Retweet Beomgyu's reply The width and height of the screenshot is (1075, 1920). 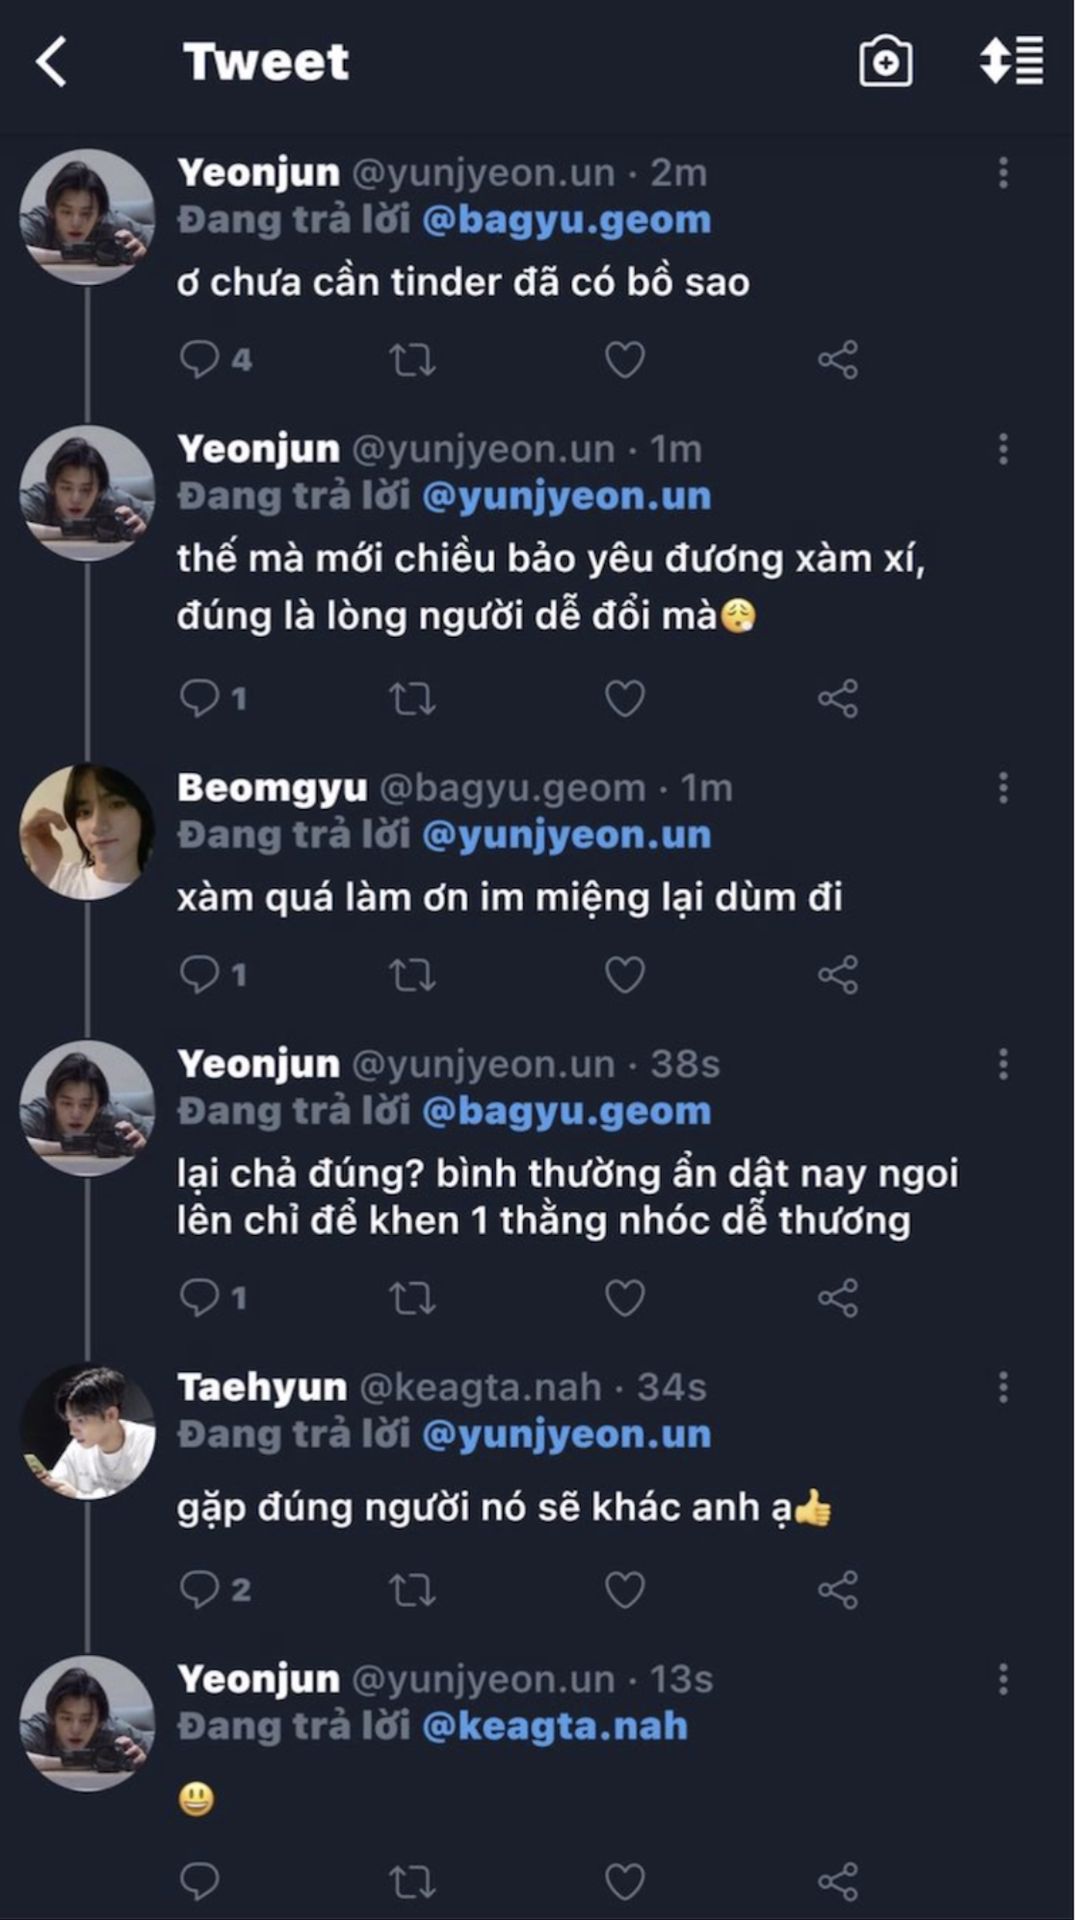pos(412,974)
